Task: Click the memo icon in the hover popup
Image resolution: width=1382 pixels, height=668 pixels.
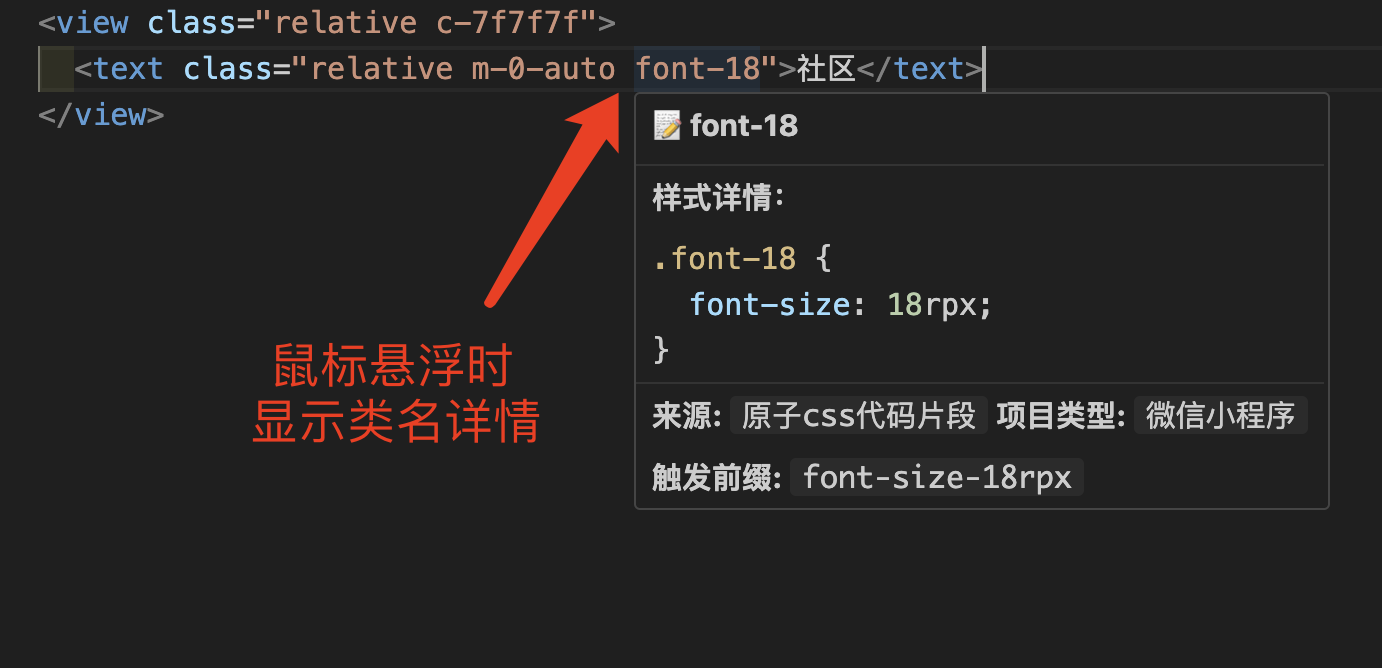Action: coord(667,126)
